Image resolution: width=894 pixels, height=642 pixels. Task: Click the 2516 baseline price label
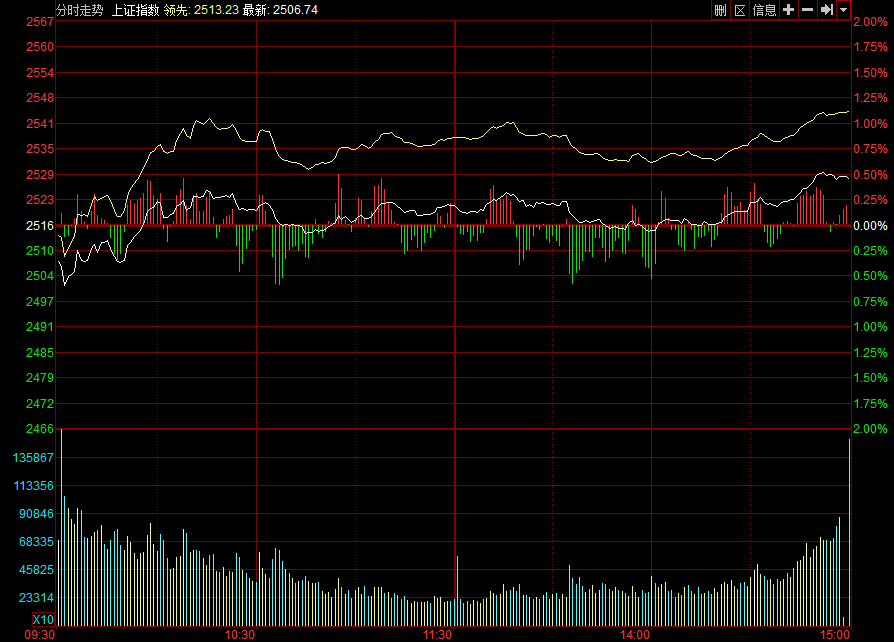tap(40, 226)
